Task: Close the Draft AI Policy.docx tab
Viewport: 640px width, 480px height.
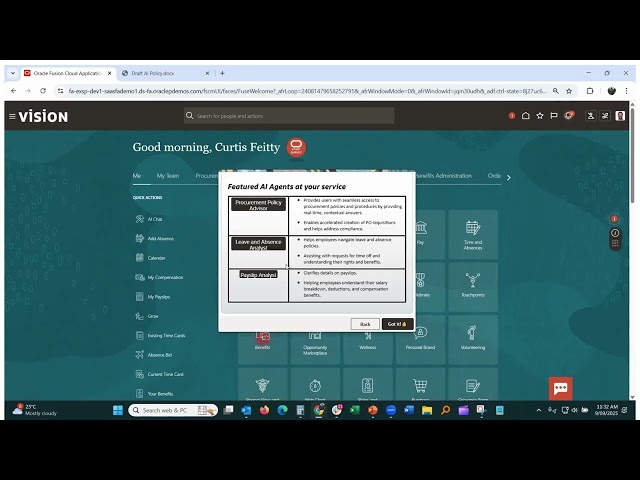Action: point(207,73)
